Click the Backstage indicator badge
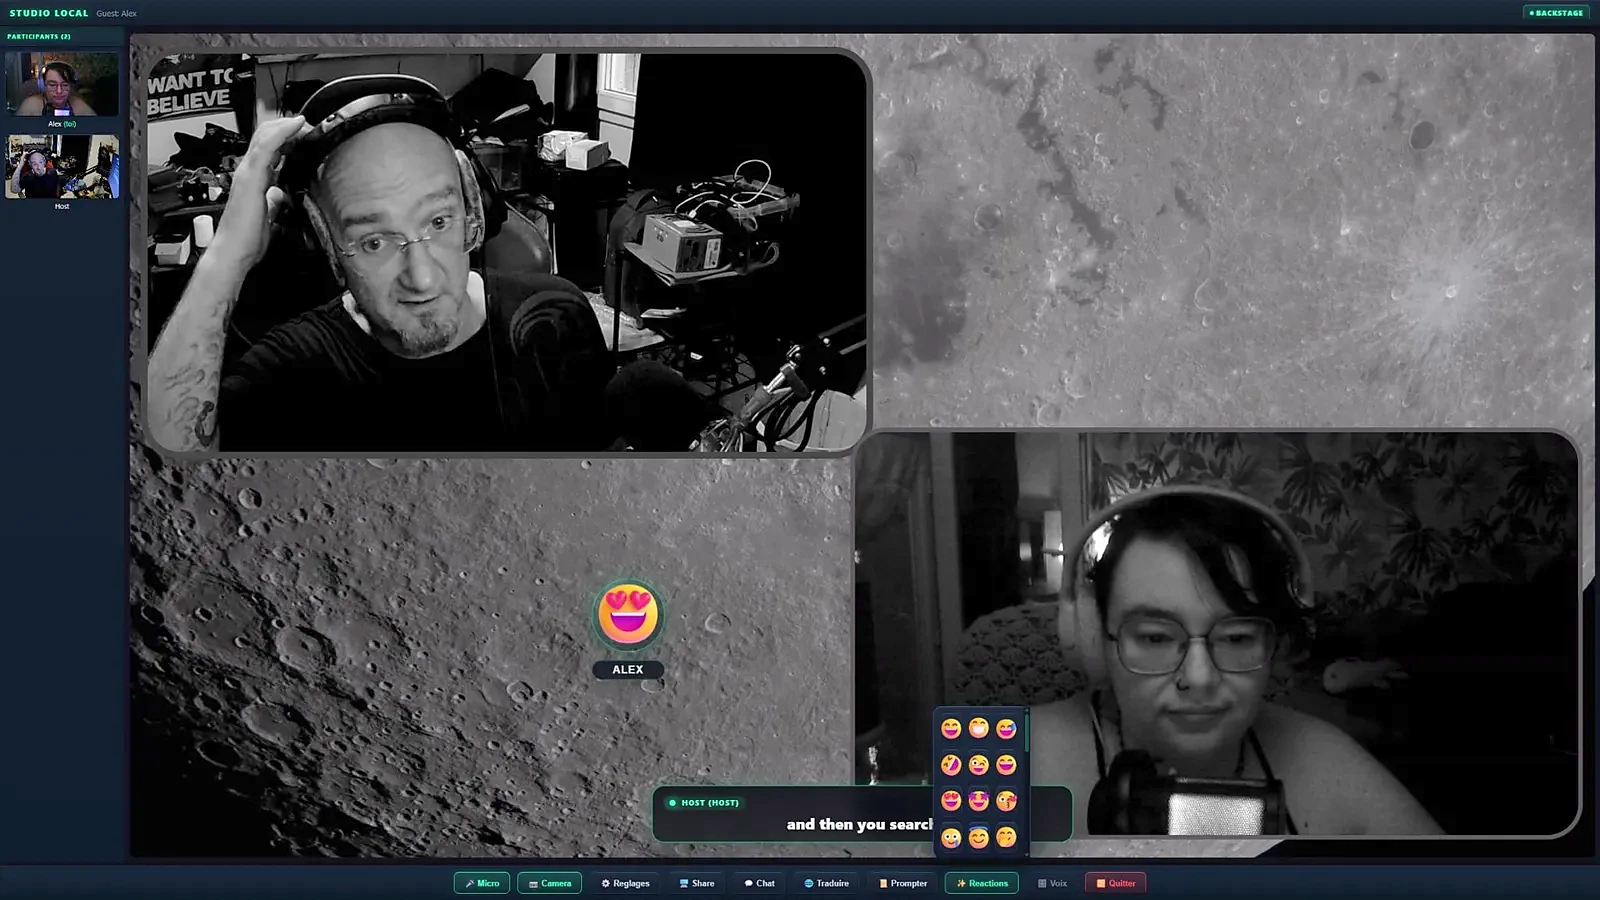Viewport: 1600px width, 900px height. 1556,13
